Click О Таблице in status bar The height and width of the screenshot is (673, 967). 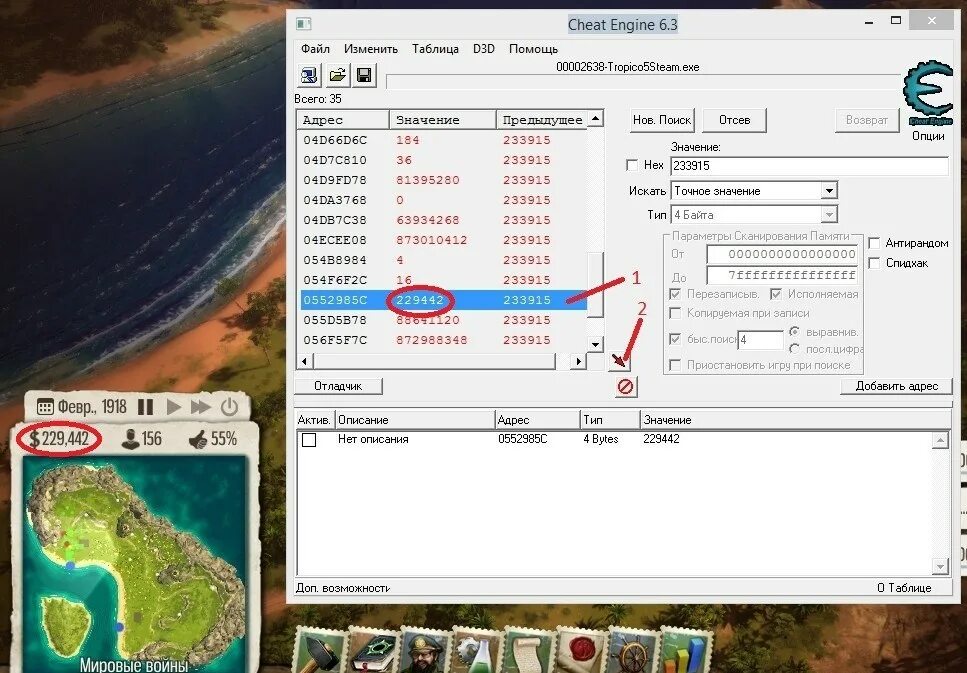(904, 588)
